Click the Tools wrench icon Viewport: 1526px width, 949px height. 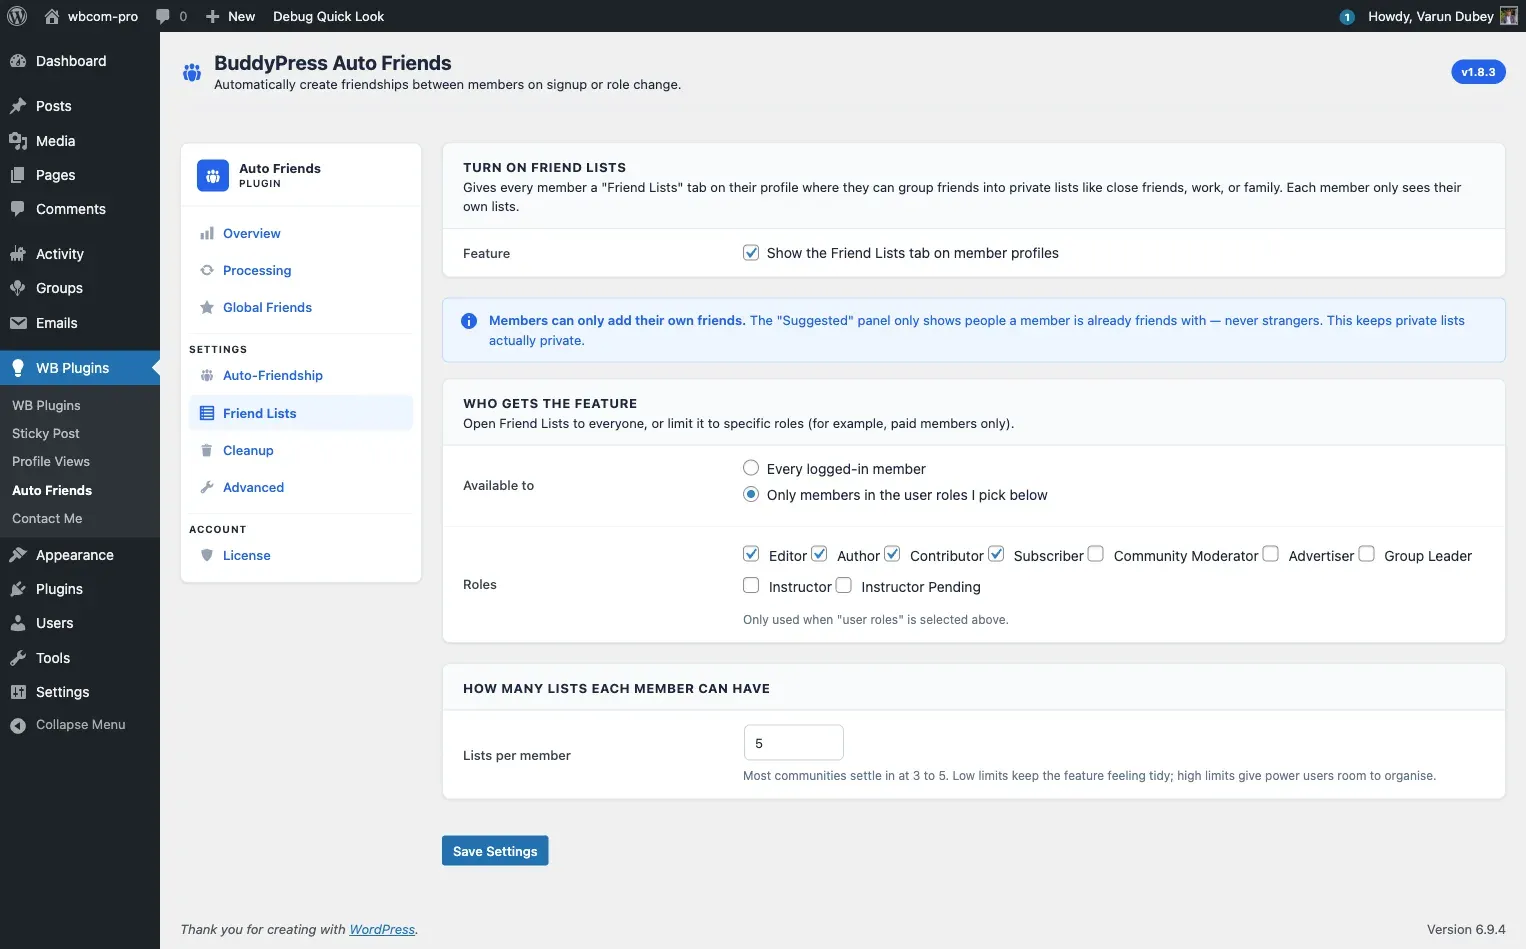[18, 658]
